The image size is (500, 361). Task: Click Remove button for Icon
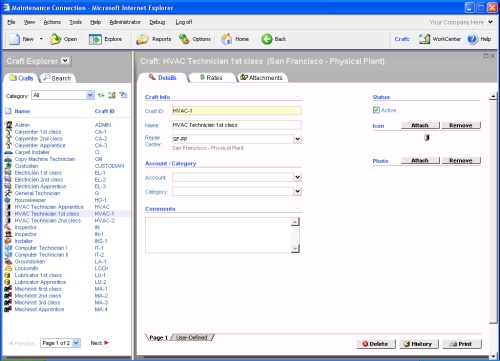click(x=461, y=125)
